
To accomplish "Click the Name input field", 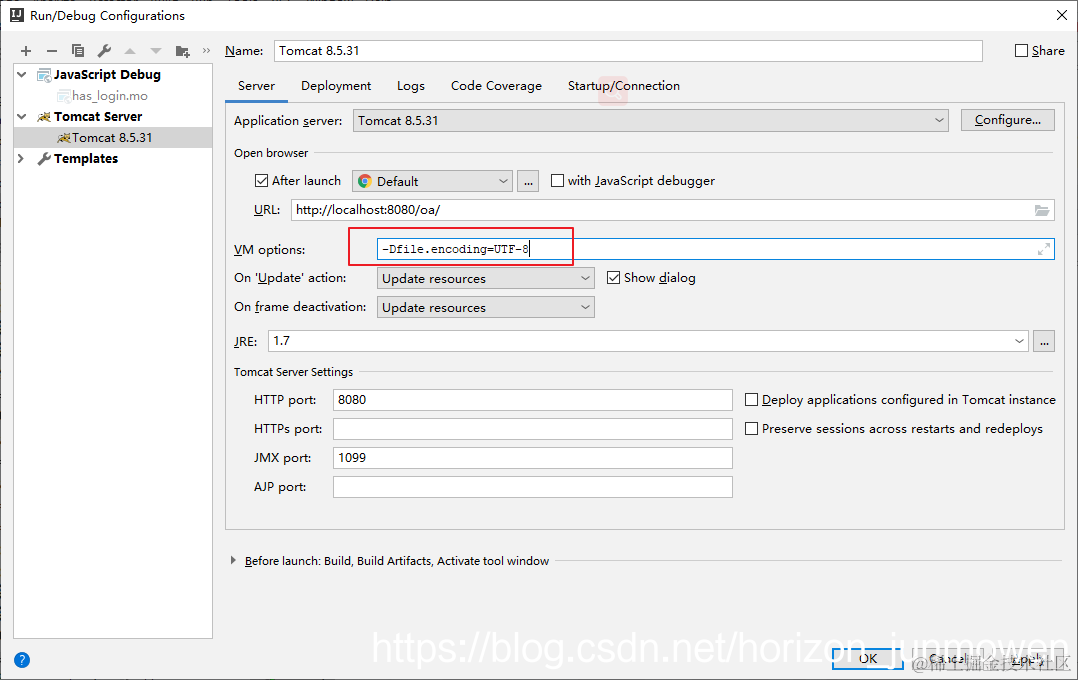I will tap(628, 51).
